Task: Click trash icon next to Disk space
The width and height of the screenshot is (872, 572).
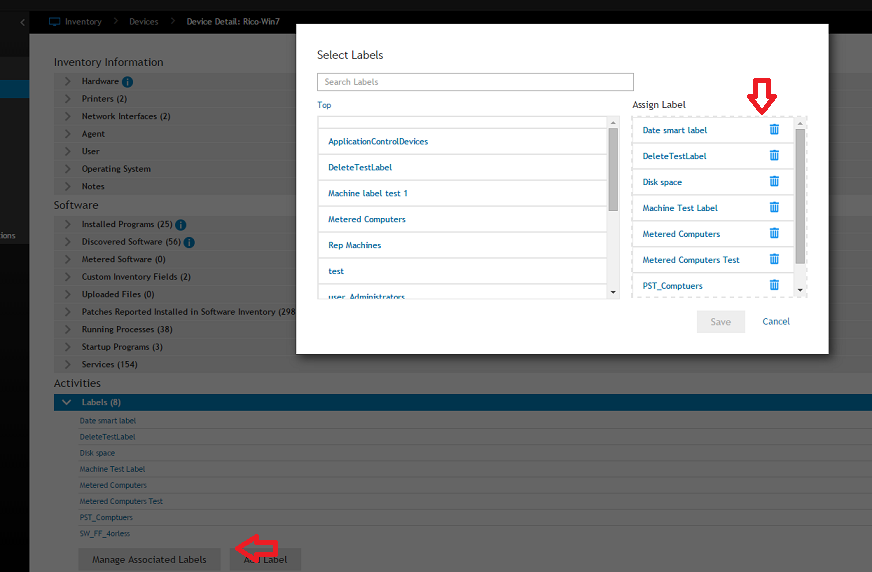Action: (774, 182)
